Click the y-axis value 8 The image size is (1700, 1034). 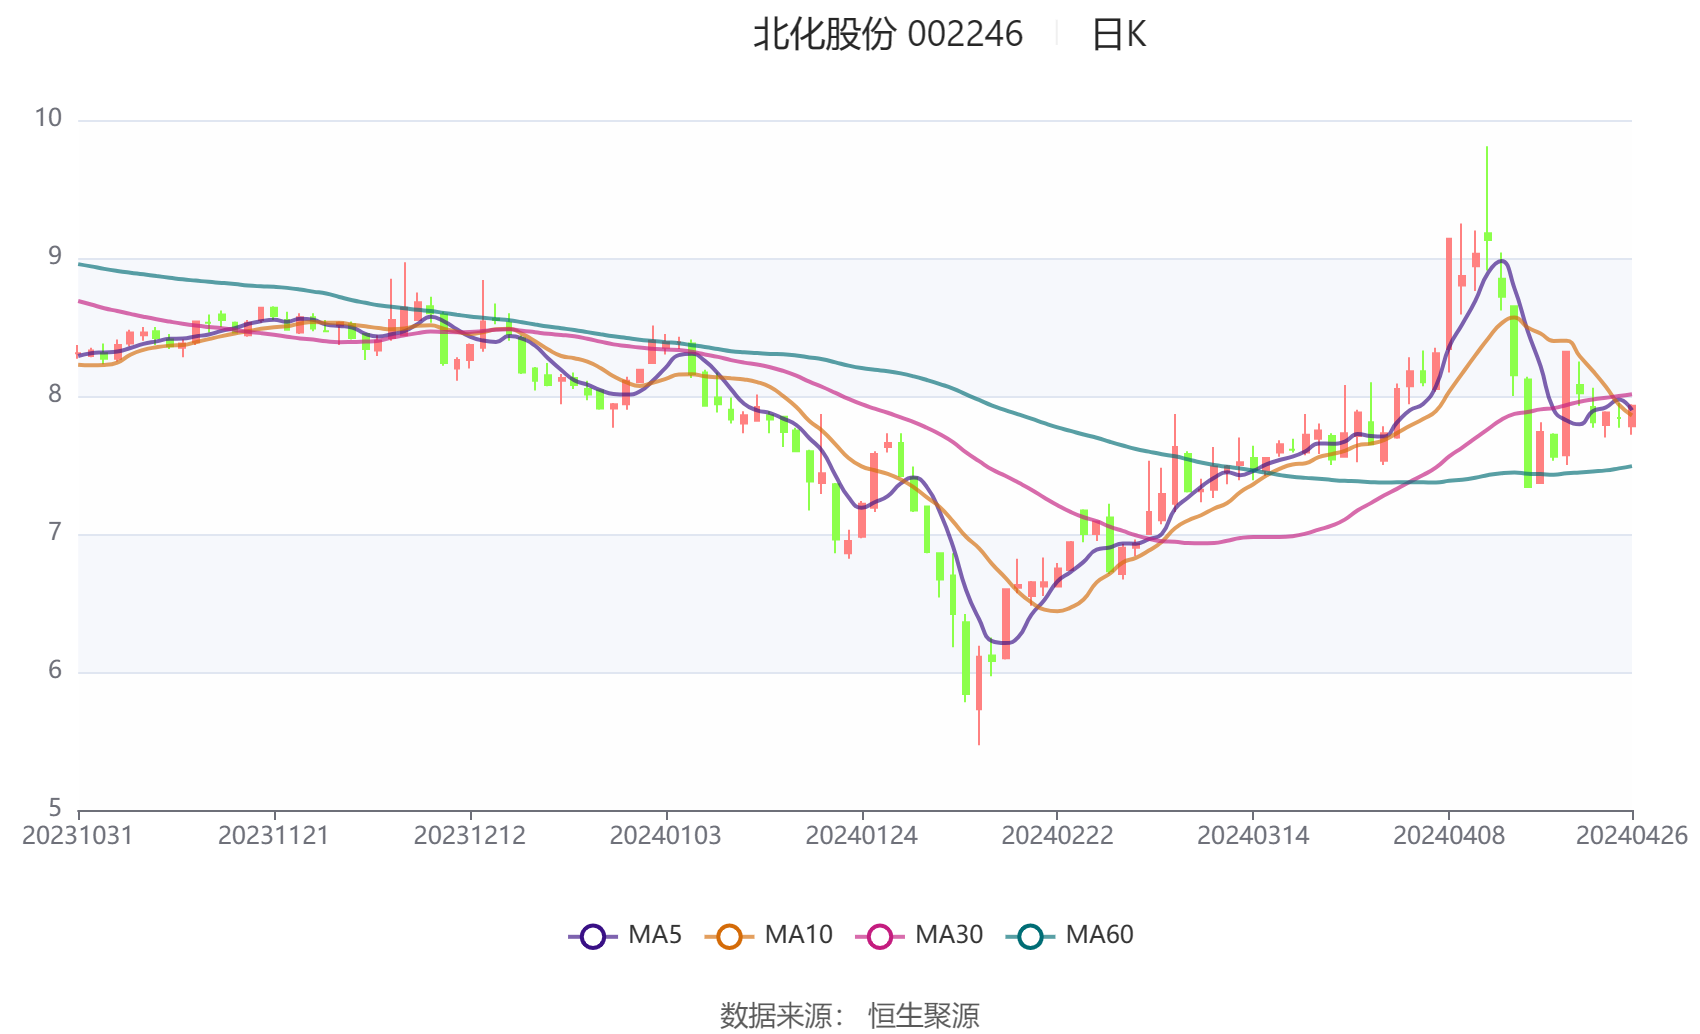coord(55,394)
